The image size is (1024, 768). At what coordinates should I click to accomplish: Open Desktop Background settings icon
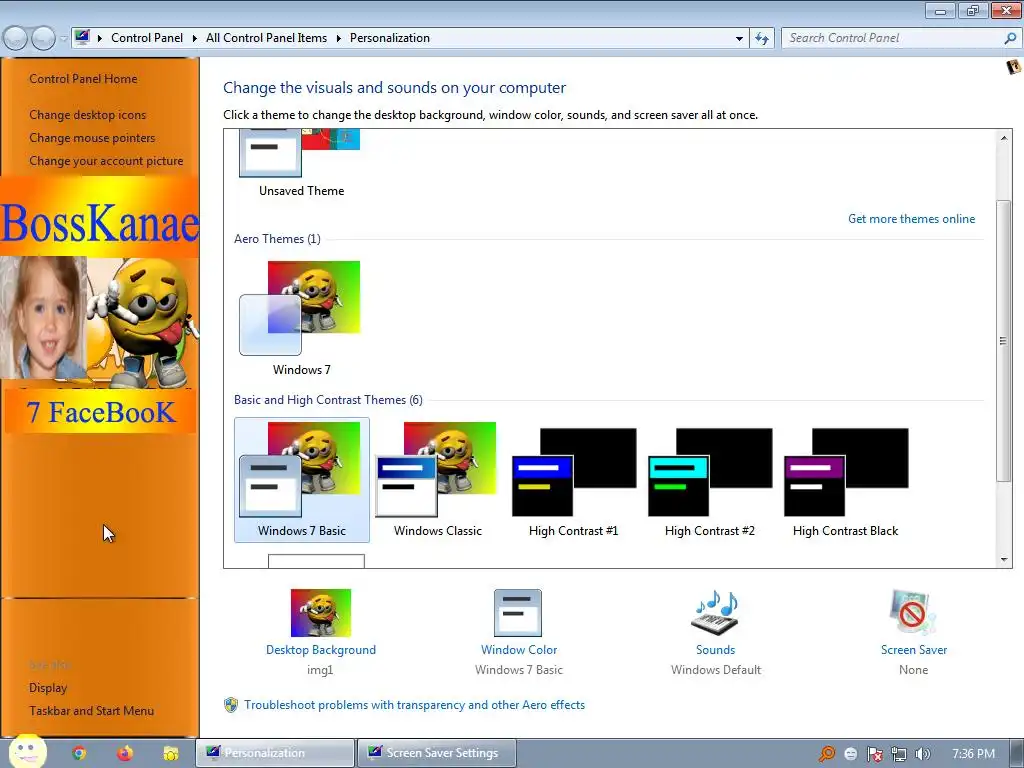321,613
